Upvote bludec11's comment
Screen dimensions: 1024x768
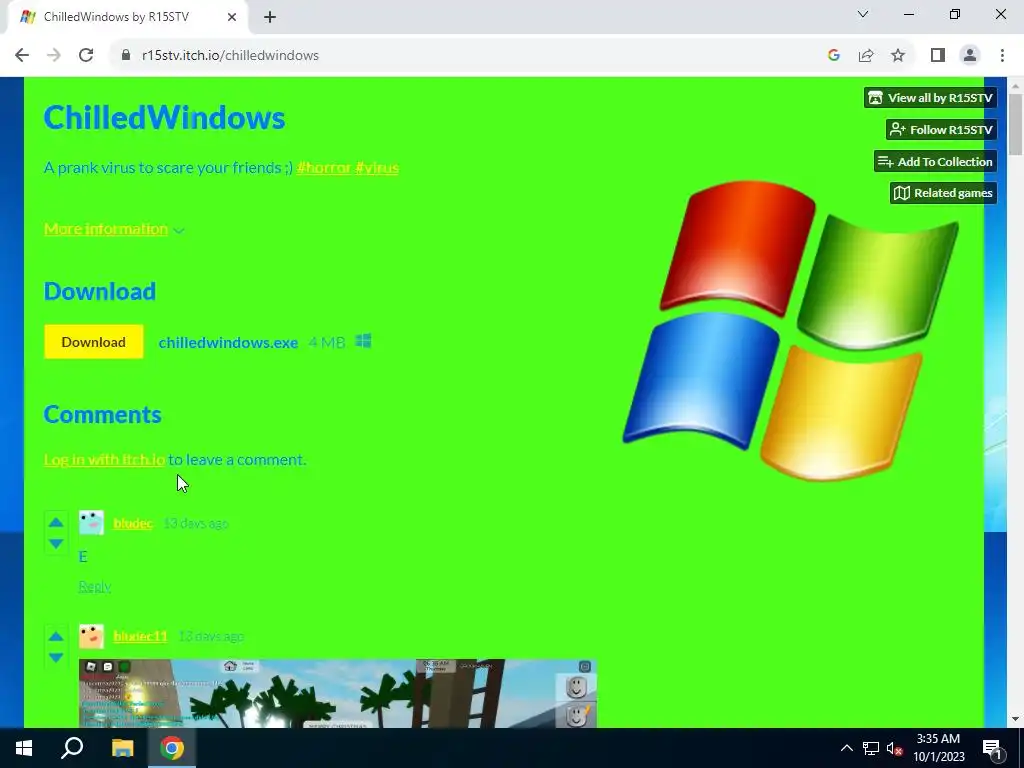coord(56,637)
